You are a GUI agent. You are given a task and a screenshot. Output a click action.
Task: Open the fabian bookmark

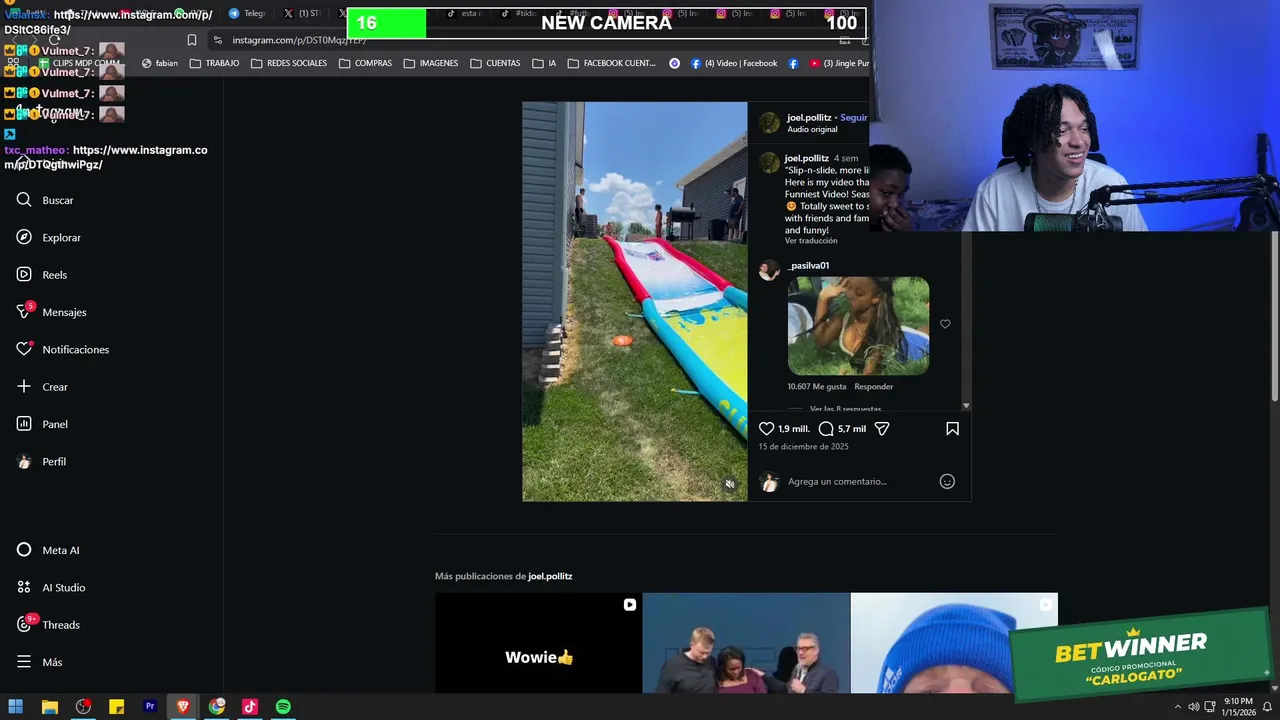160,63
